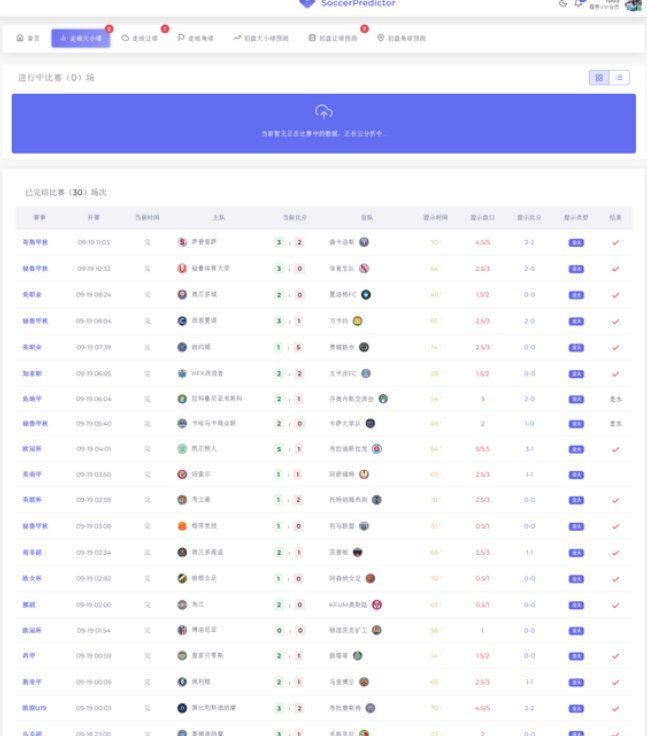
Task: Click away team logo in 09-19 07:39 row
Action: [364, 347]
